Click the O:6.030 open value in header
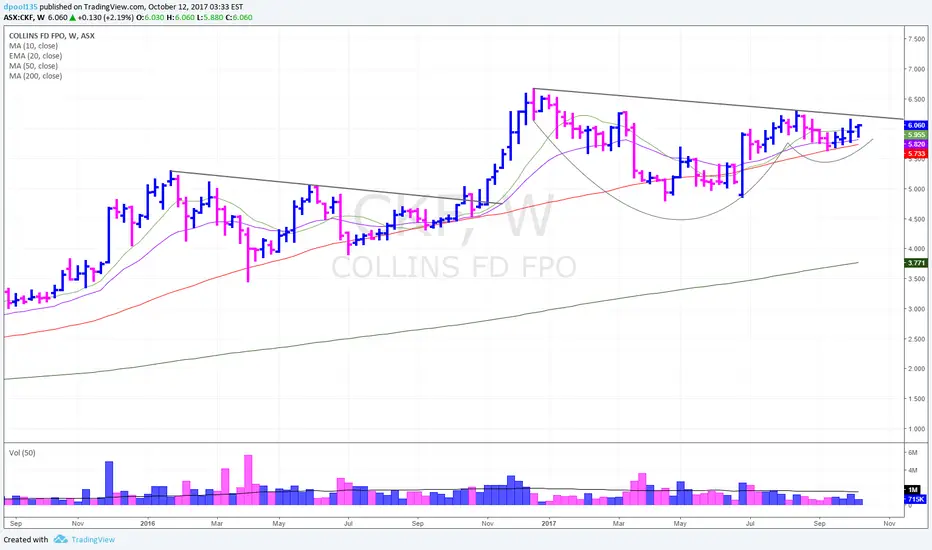The width and height of the screenshot is (932, 550). coord(150,17)
